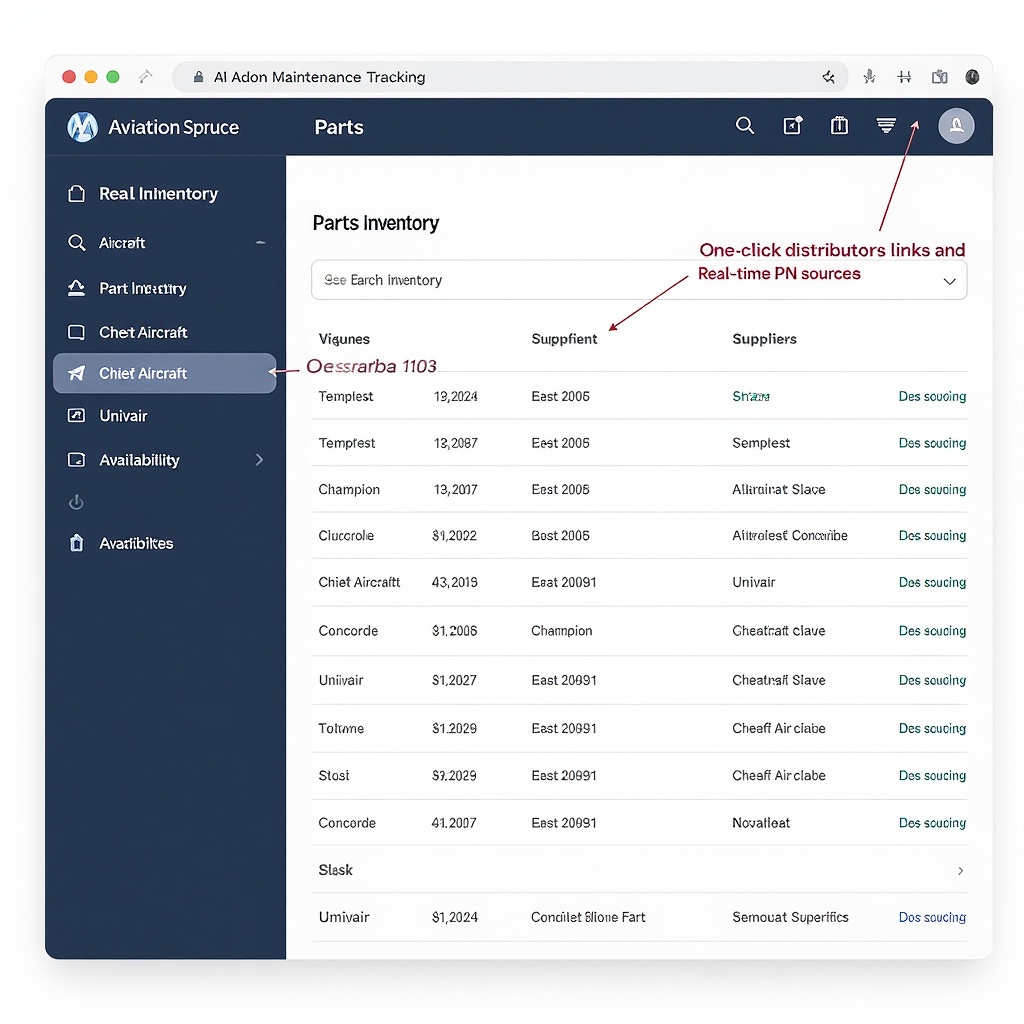Click the Chief Aircraftt table cell
The width and height of the screenshot is (1024, 1024).
[x=359, y=582]
